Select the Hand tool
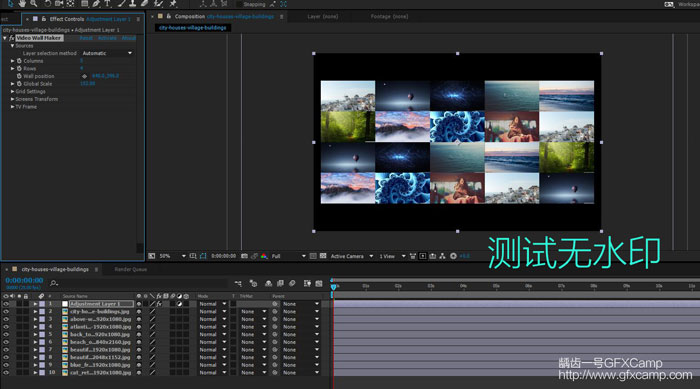This screenshot has height=389, width=700. tap(22, 4)
